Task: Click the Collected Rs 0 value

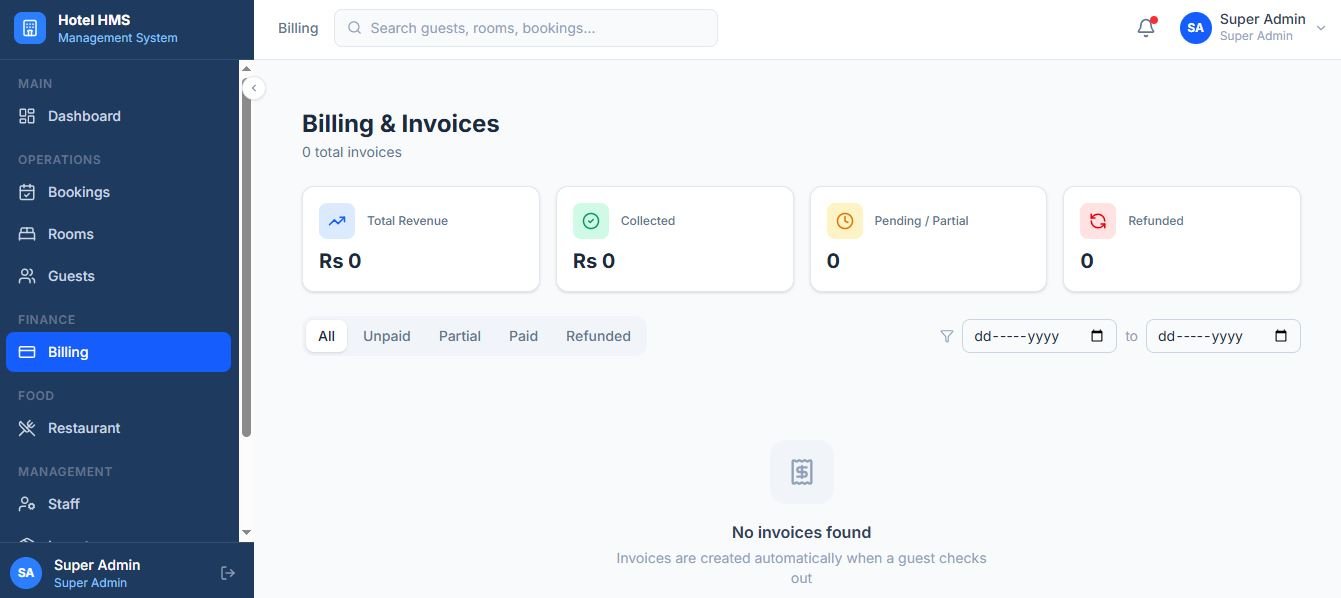Action: point(594,261)
